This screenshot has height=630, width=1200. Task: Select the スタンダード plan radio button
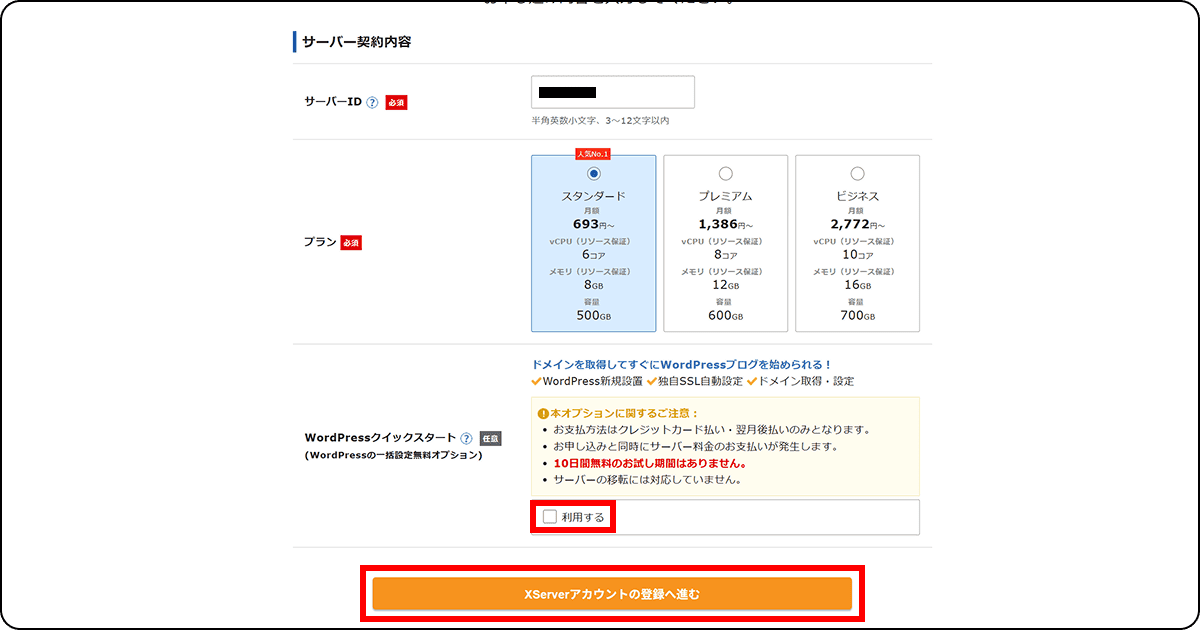[594, 173]
